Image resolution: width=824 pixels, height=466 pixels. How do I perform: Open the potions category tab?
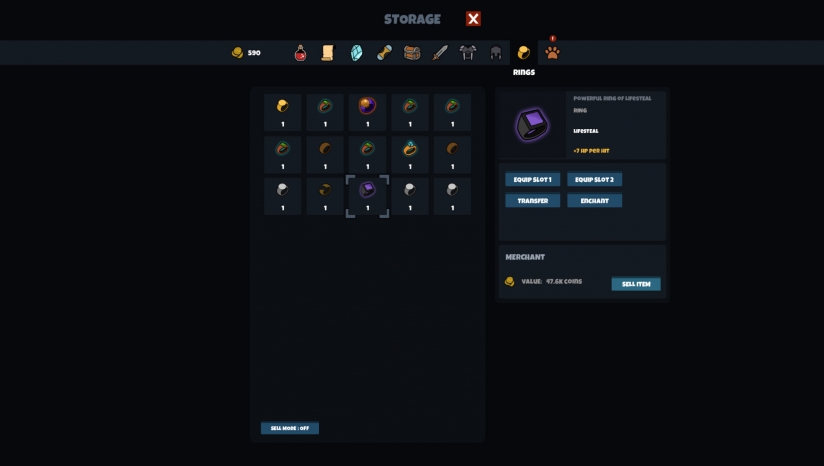pos(300,53)
